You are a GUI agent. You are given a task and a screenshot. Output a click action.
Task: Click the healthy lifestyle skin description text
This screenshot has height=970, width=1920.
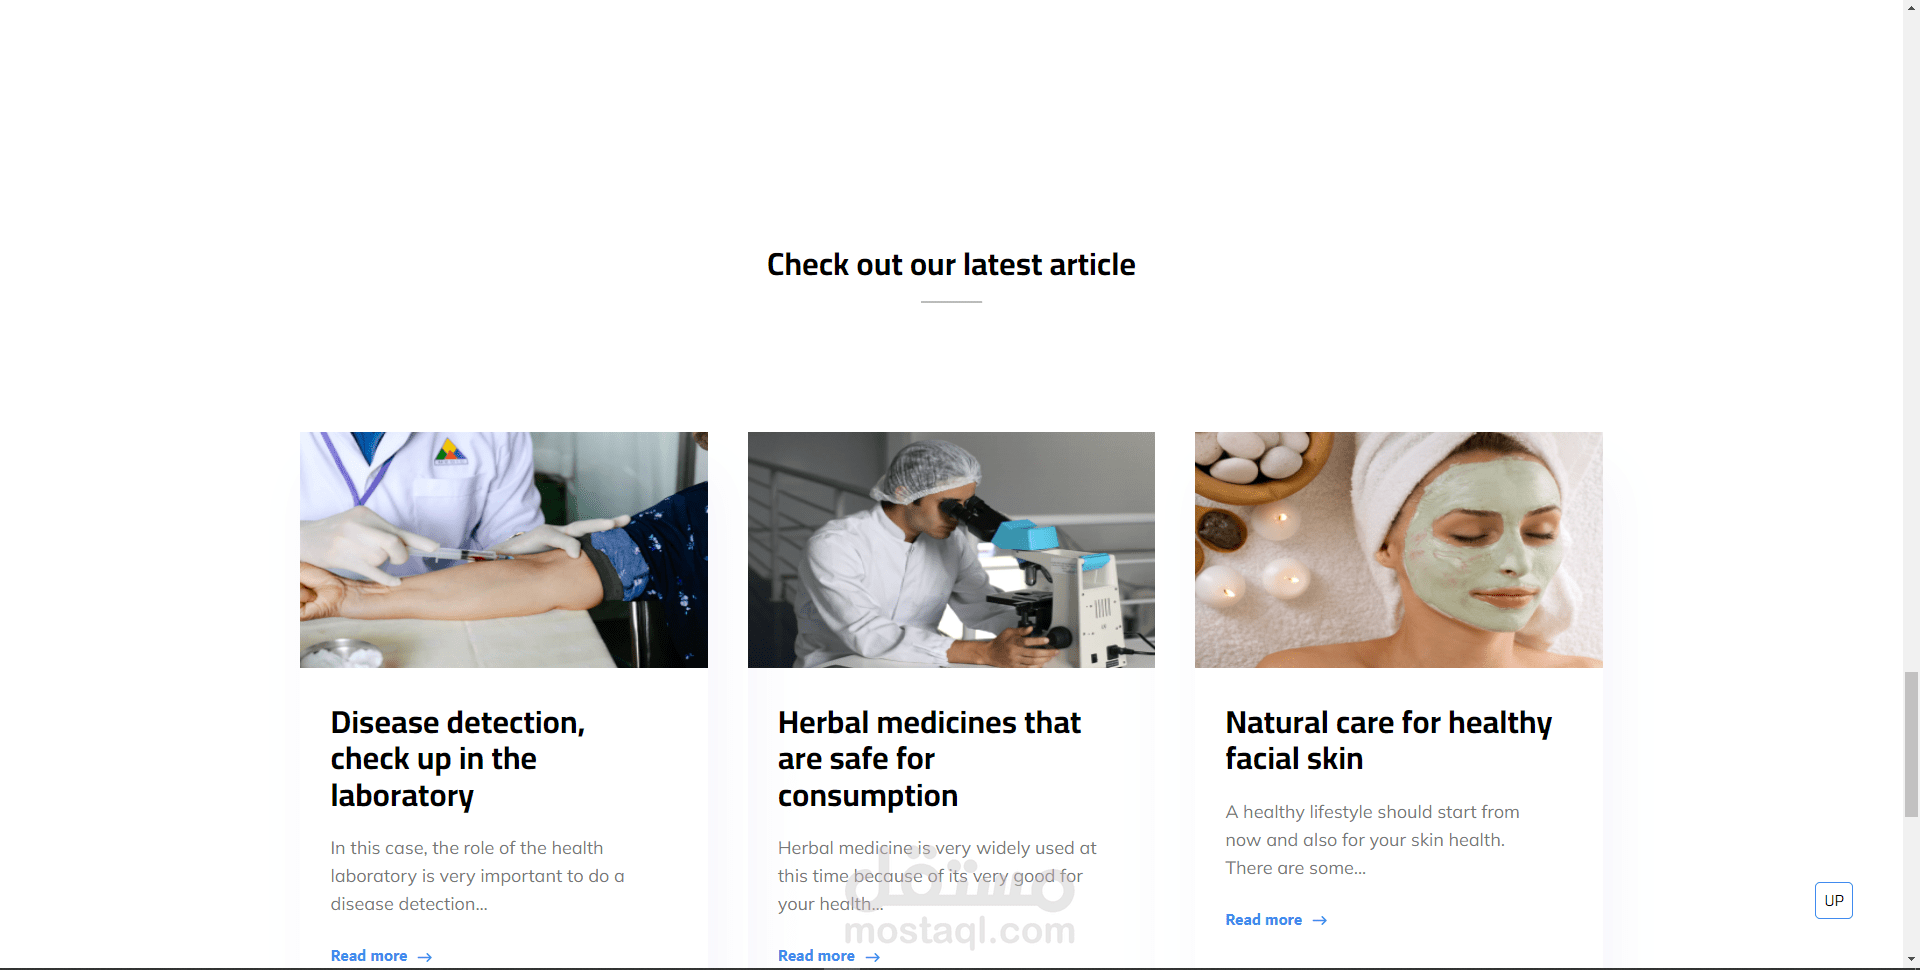click(1372, 840)
